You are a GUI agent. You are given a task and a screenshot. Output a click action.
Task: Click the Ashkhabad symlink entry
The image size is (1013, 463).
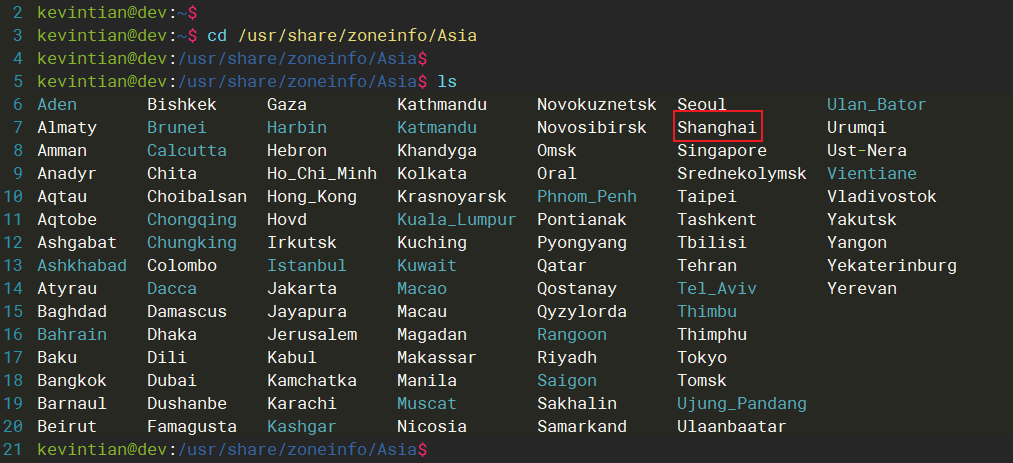point(82,265)
